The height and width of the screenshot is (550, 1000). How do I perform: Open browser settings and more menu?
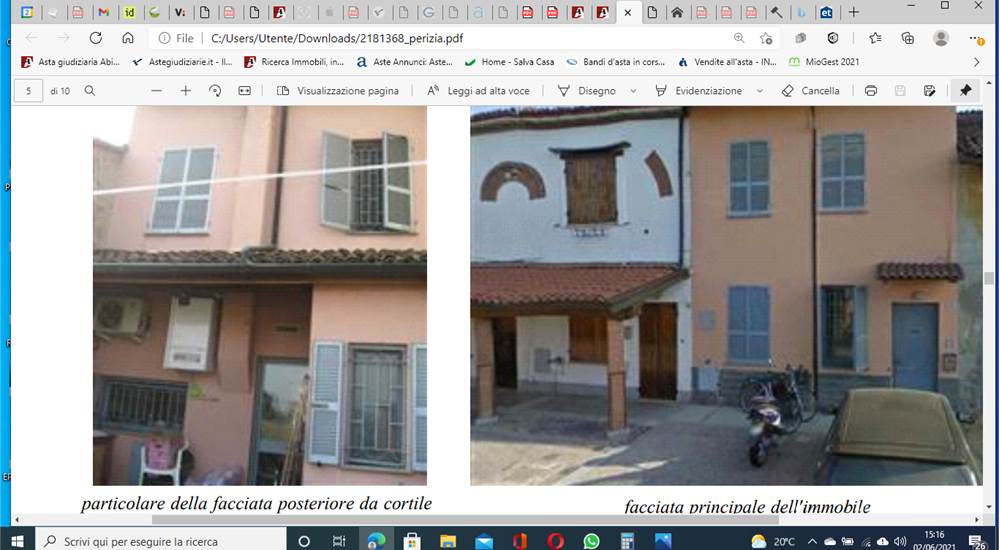click(976, 38)
